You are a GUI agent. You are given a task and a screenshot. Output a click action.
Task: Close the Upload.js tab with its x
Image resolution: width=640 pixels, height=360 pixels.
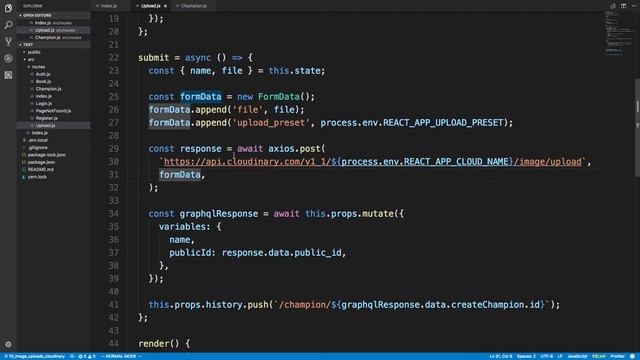point(165,6)
